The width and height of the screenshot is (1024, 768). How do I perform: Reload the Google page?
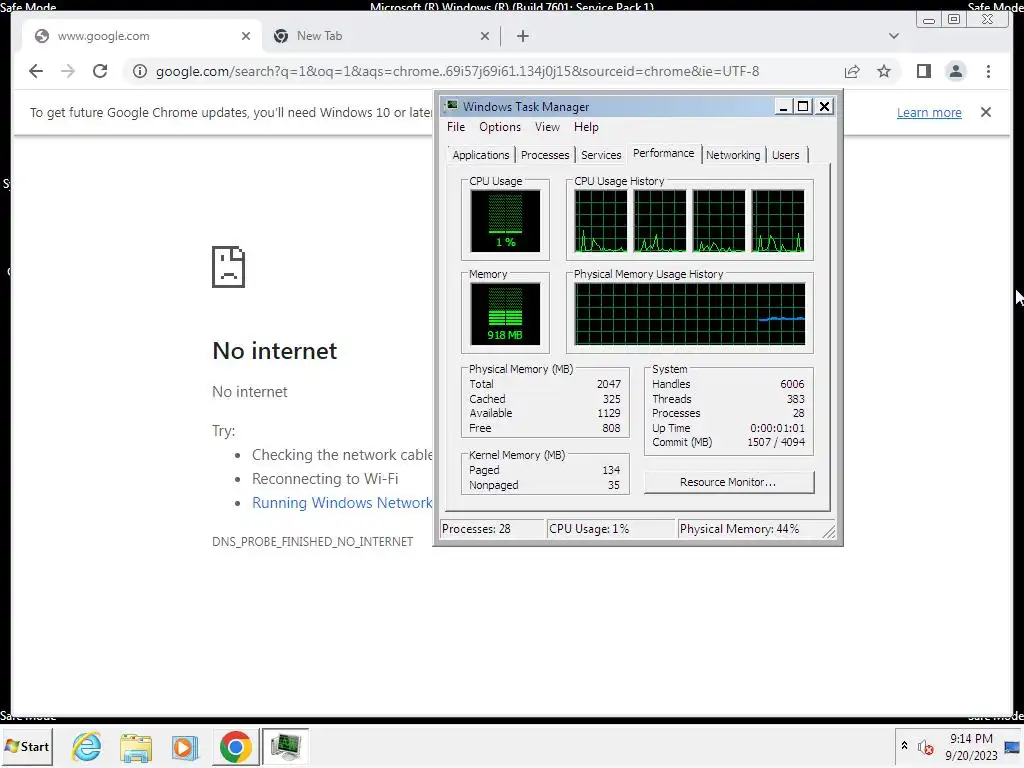(100, 71)
